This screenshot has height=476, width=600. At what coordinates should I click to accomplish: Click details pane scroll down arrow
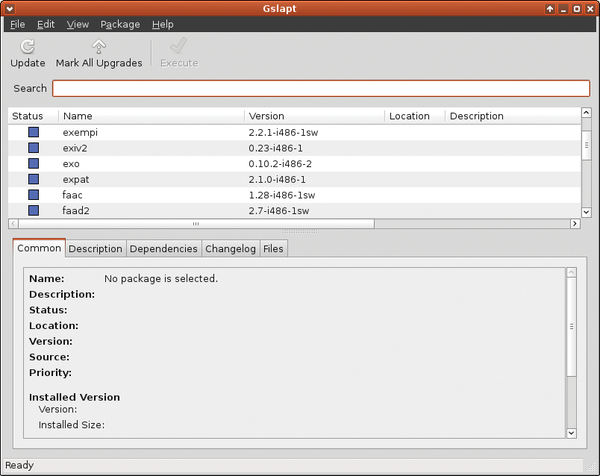[x=571, y=433]
